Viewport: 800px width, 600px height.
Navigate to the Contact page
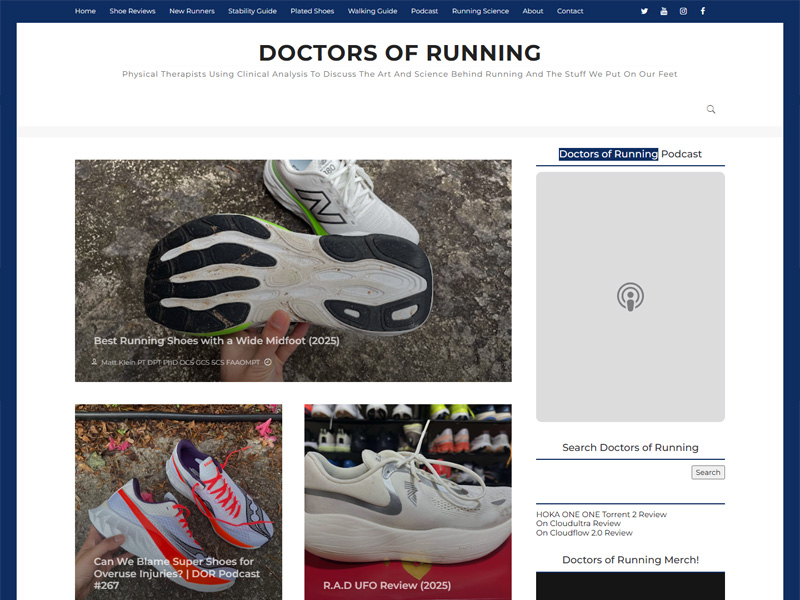pyautogui.click(x=570, y=11)
